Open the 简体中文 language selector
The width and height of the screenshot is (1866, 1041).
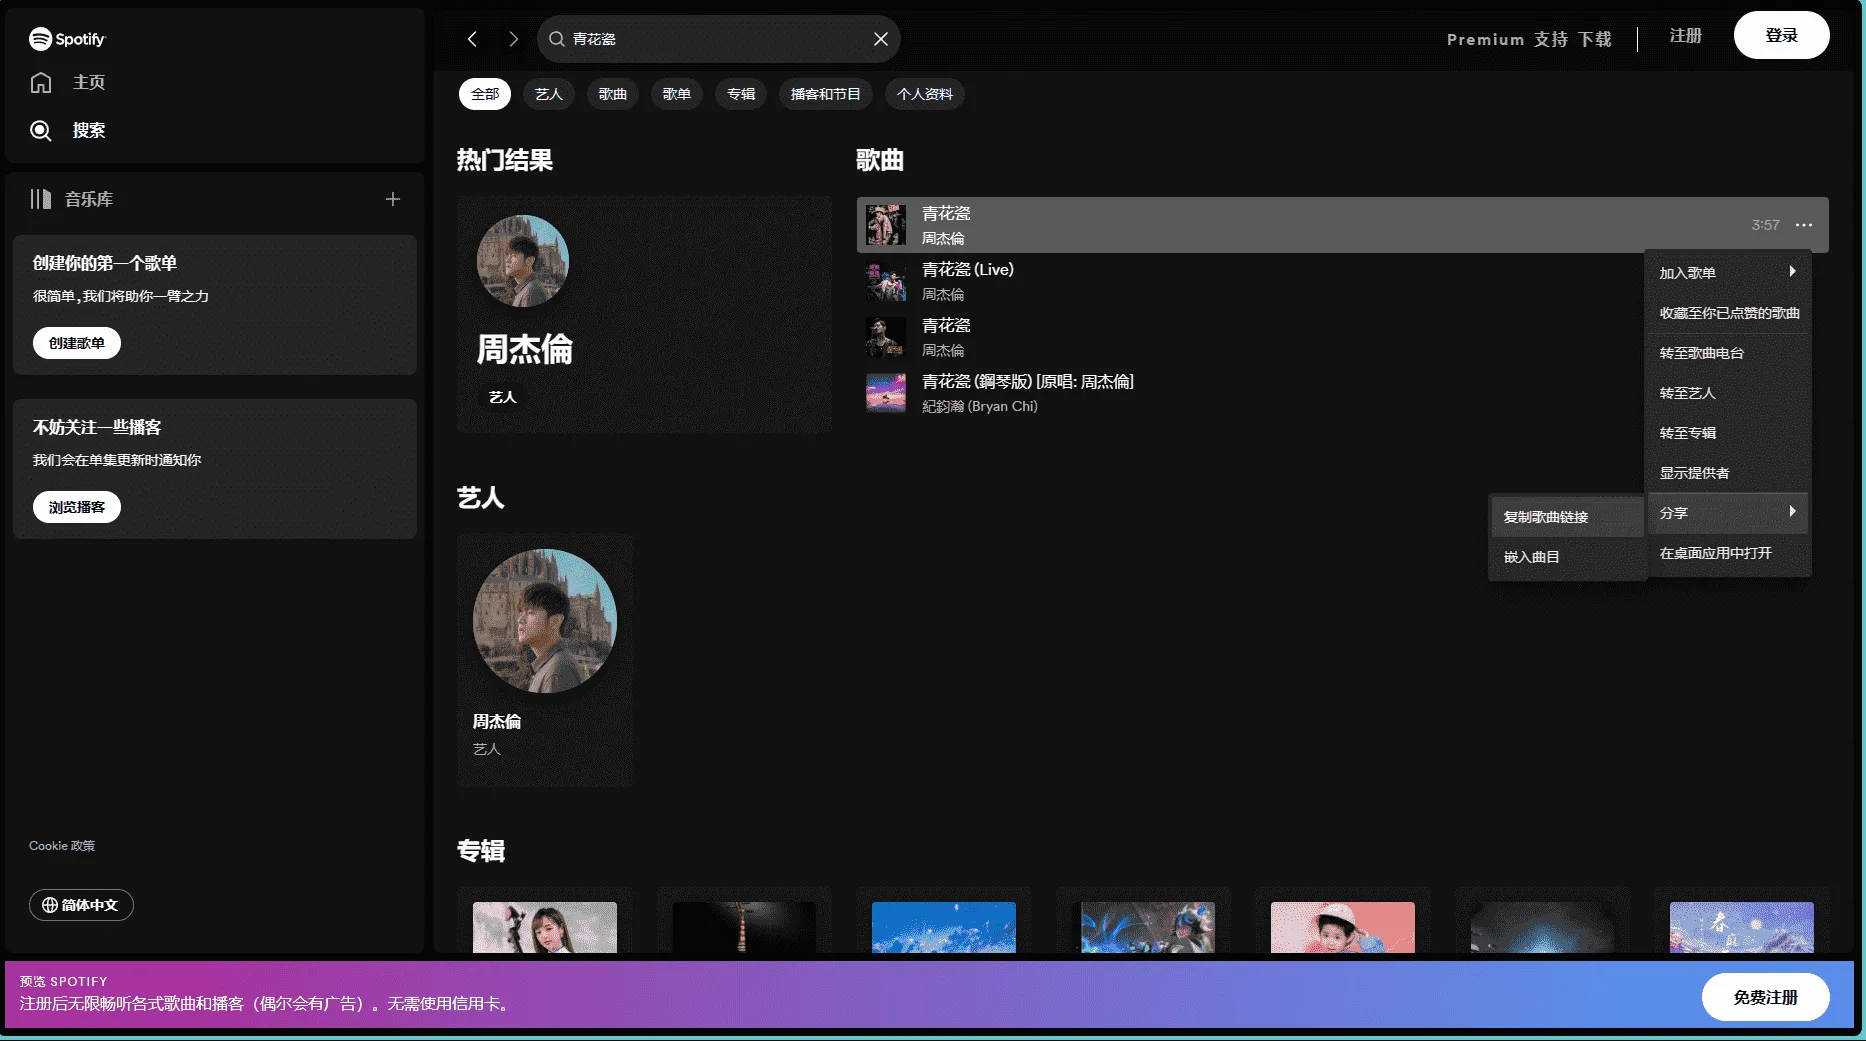coord(81,905)
